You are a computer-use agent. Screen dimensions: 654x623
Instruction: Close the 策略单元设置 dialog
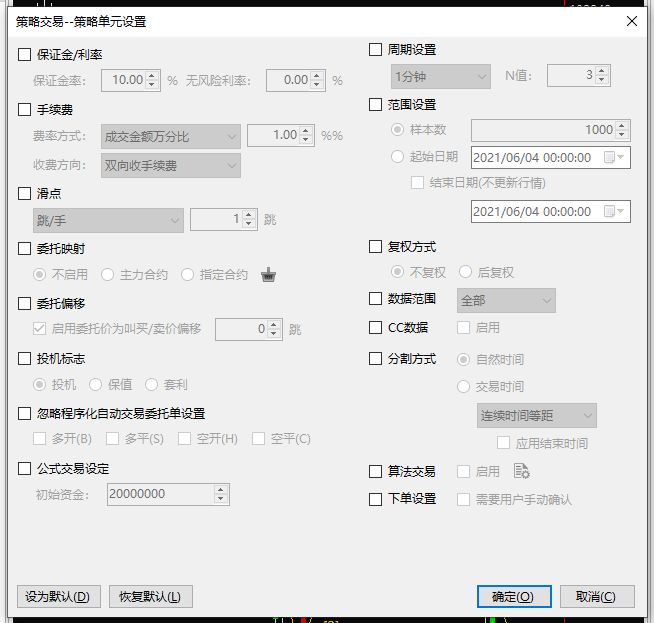point(631,21)
